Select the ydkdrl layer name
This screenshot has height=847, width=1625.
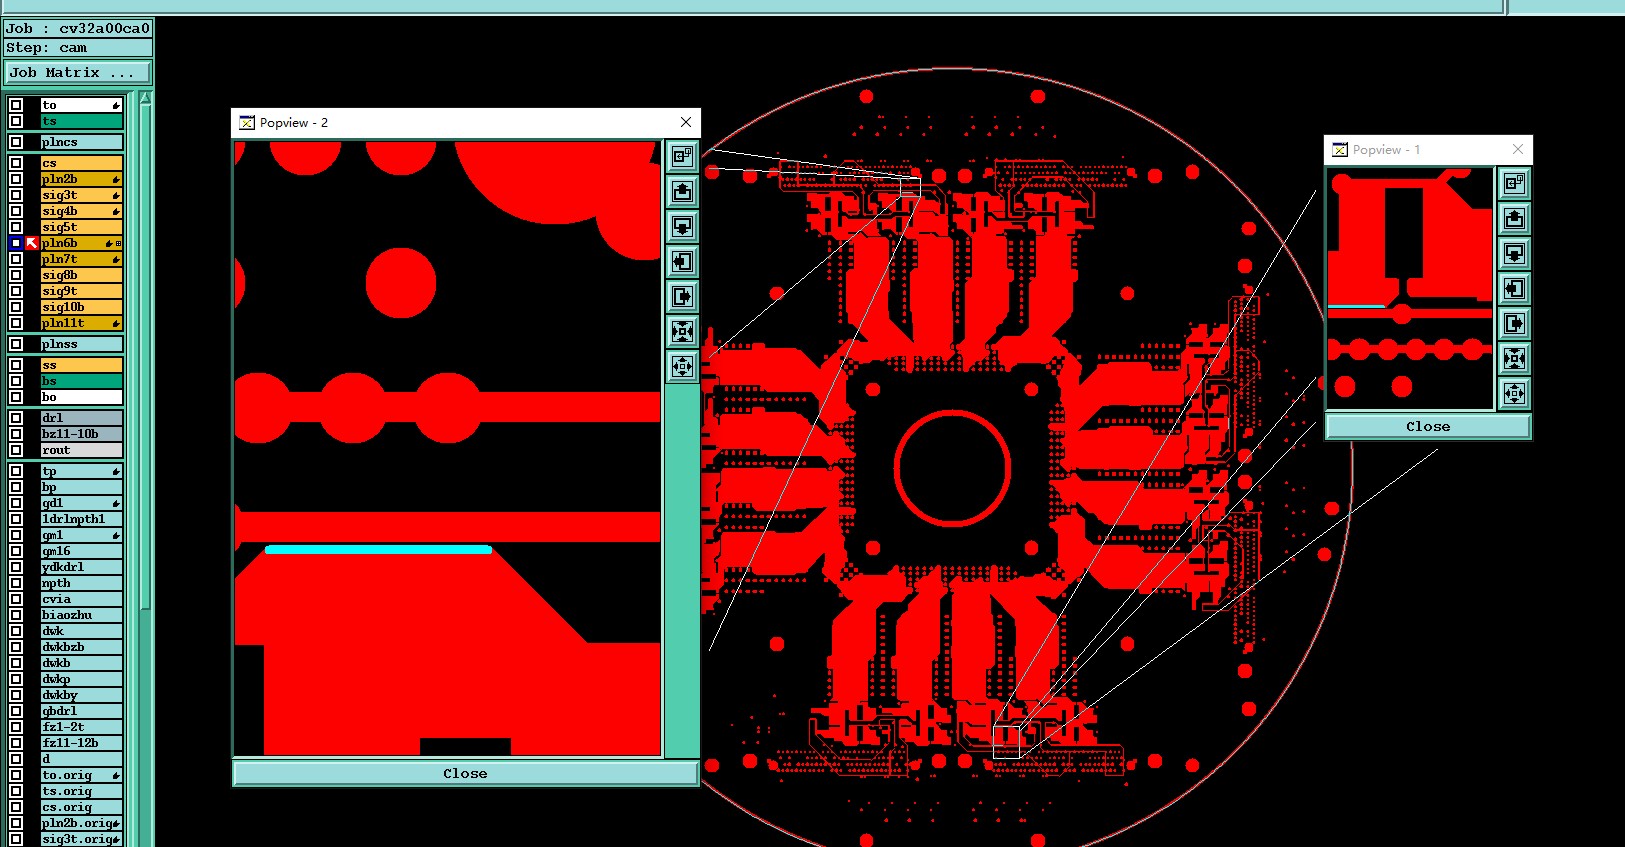[81, 567]
